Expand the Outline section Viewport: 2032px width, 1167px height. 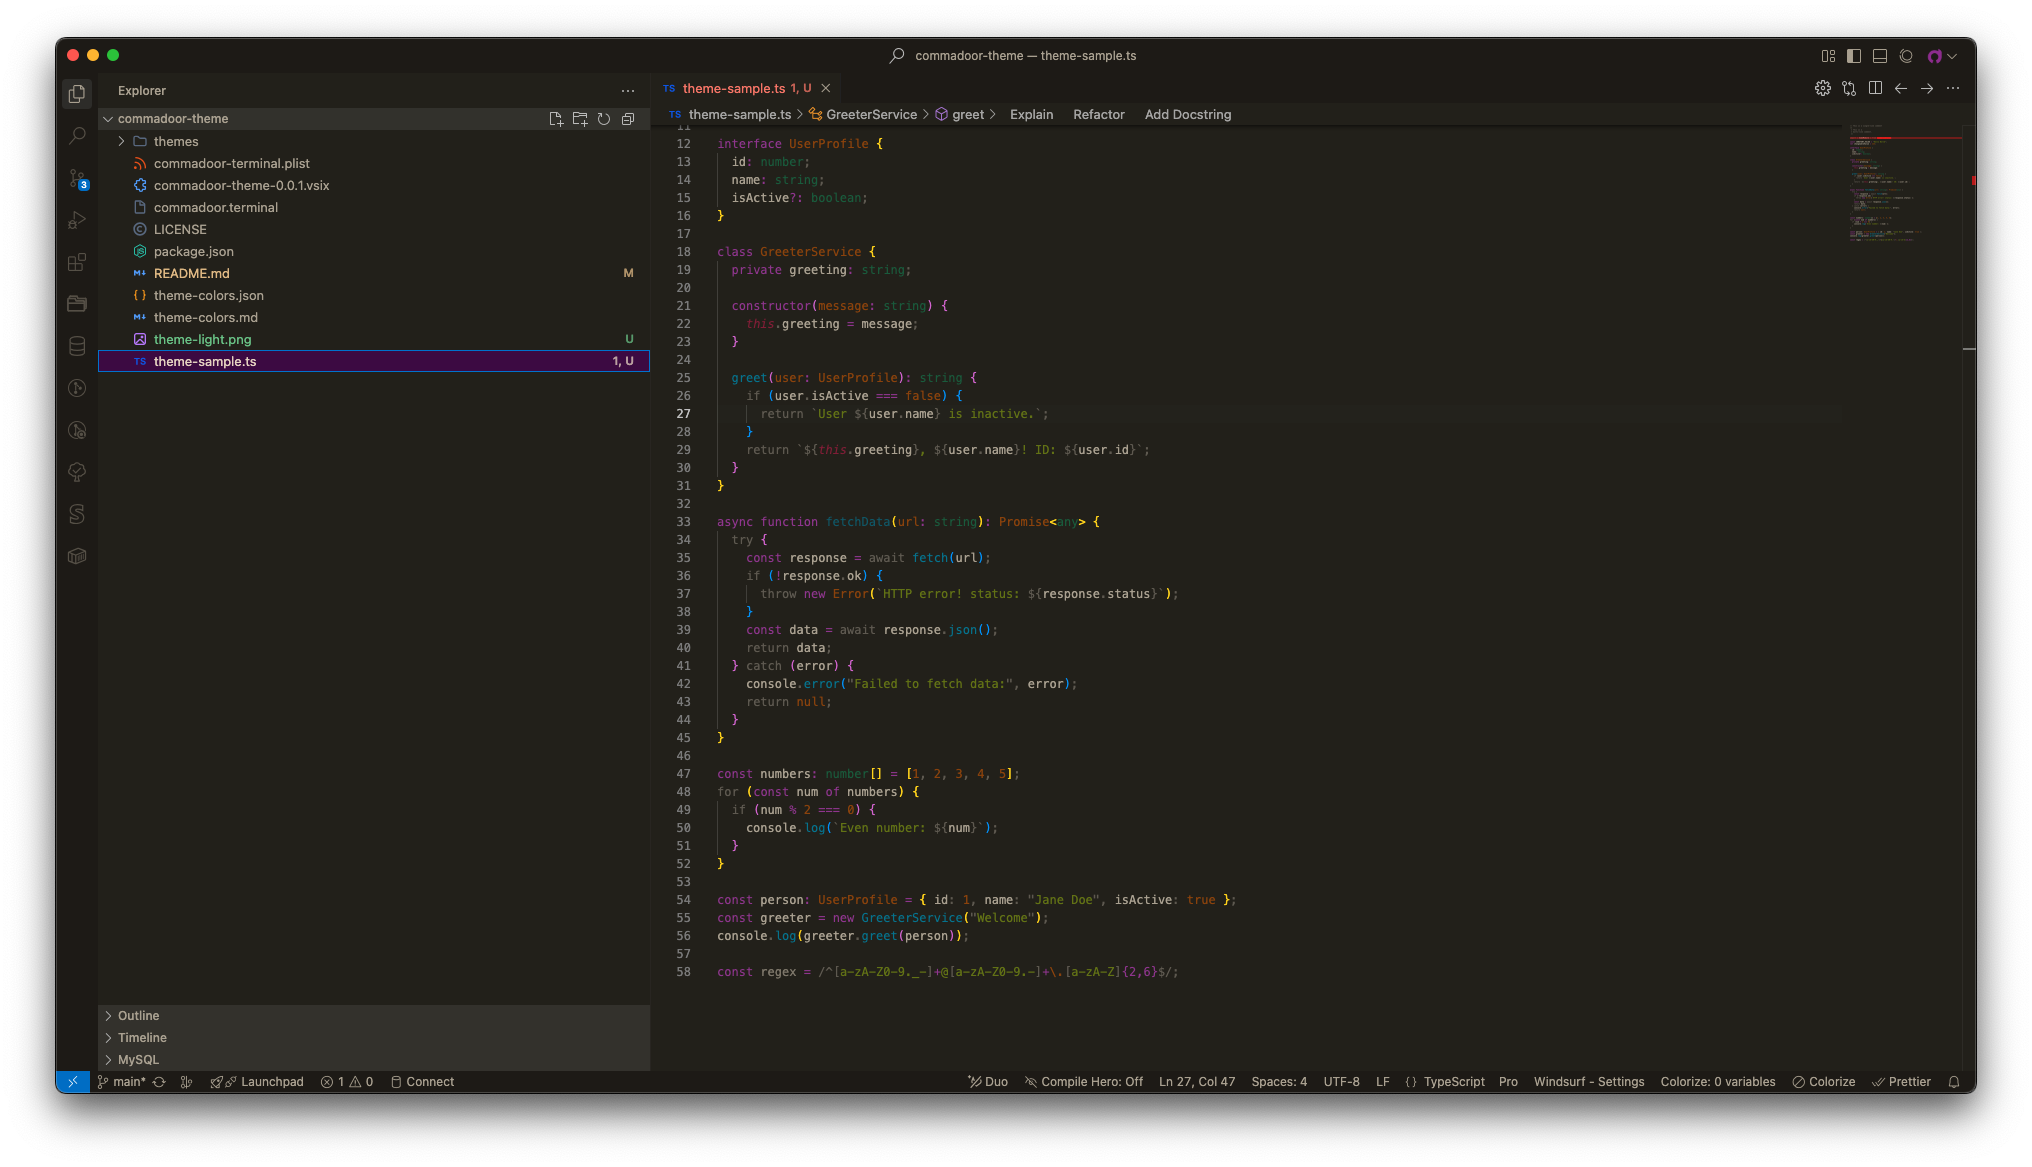click(x=374, y=1016)
